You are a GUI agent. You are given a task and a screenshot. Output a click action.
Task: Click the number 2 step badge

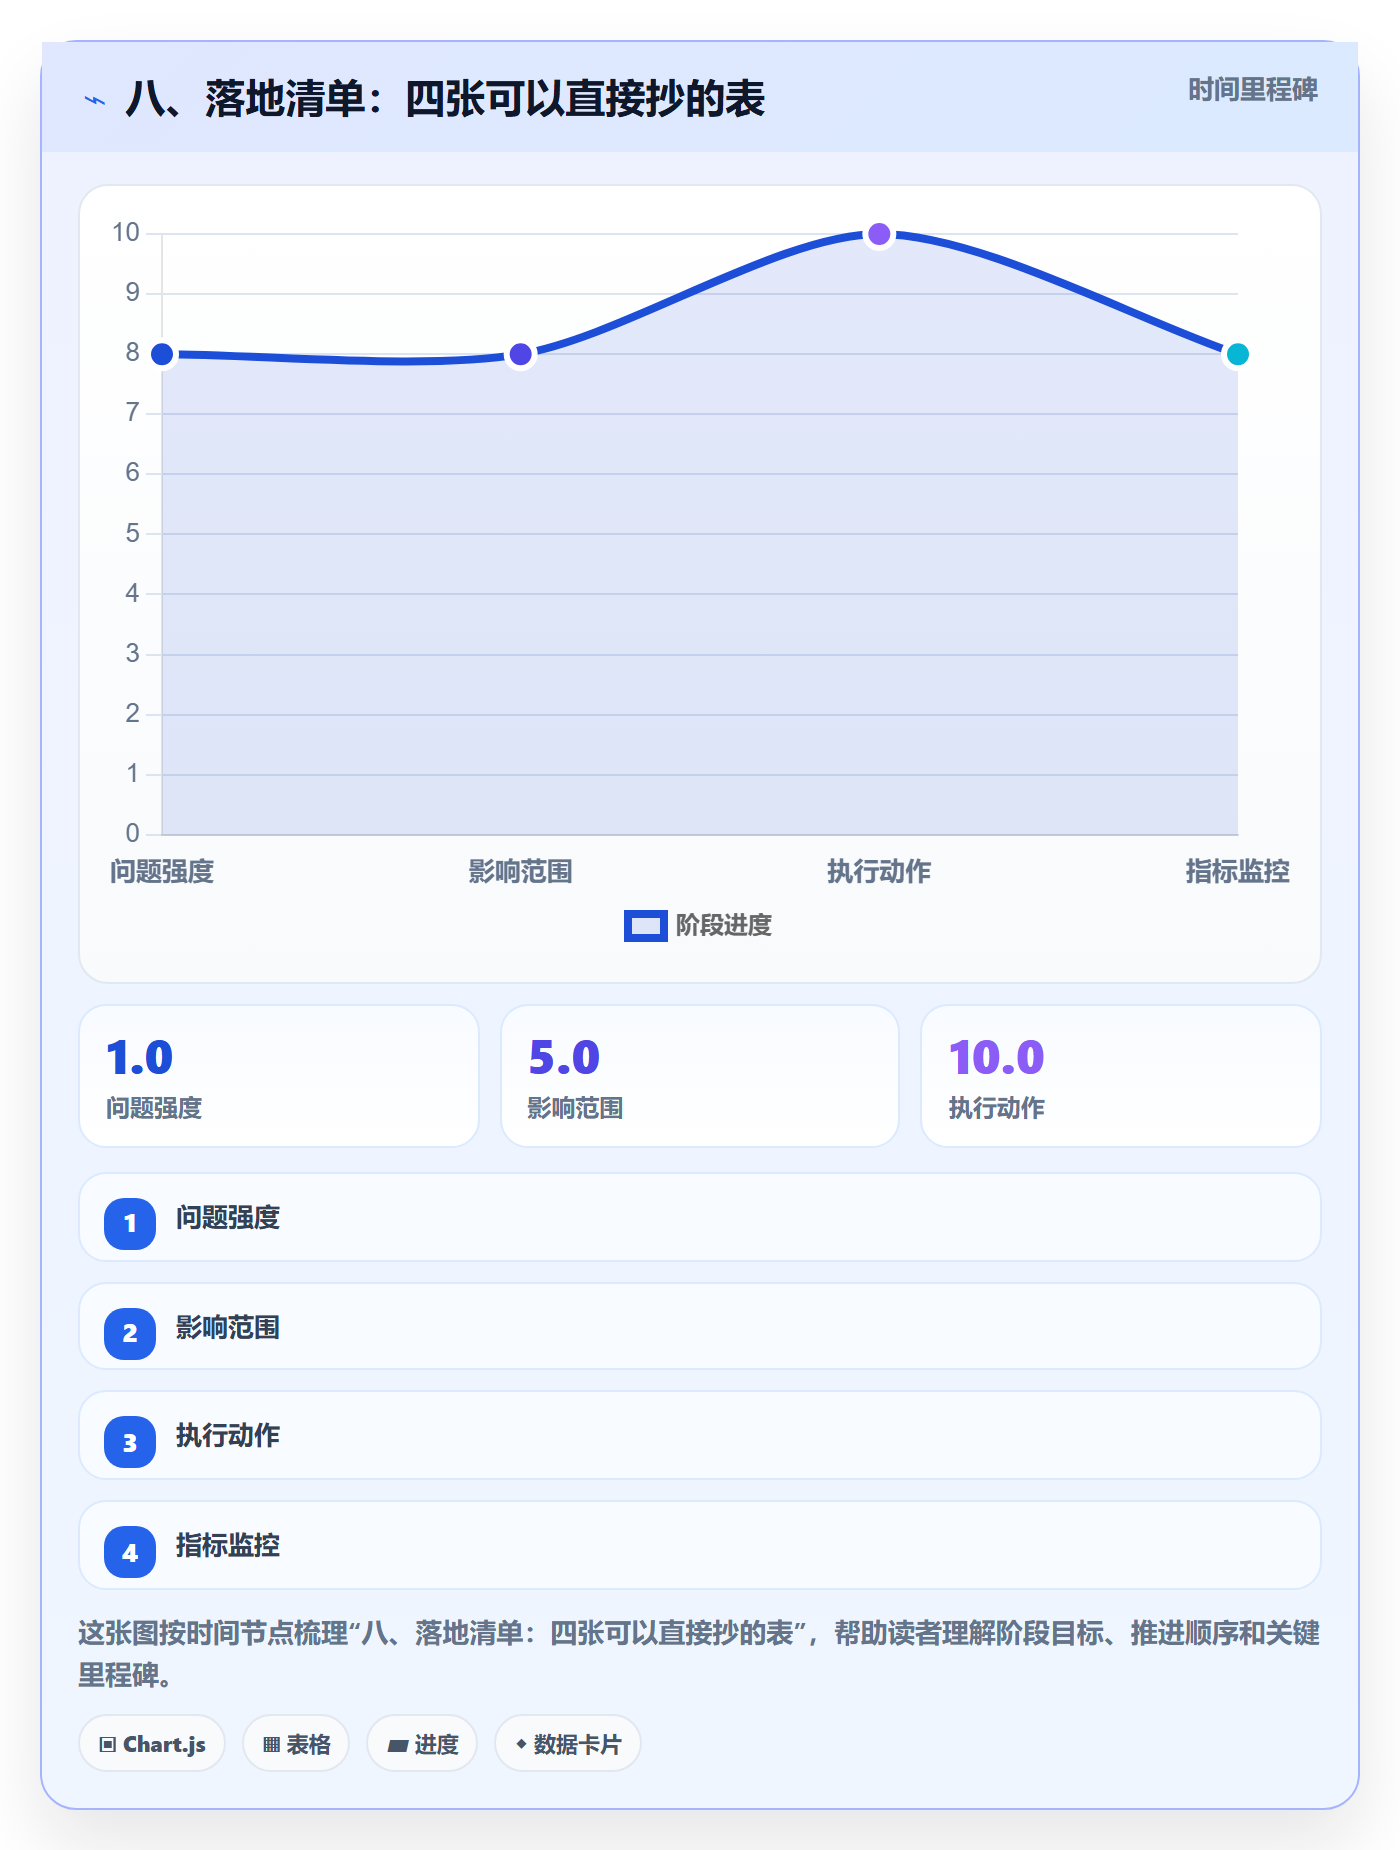pyautogui.click(x=130, y=1333)
